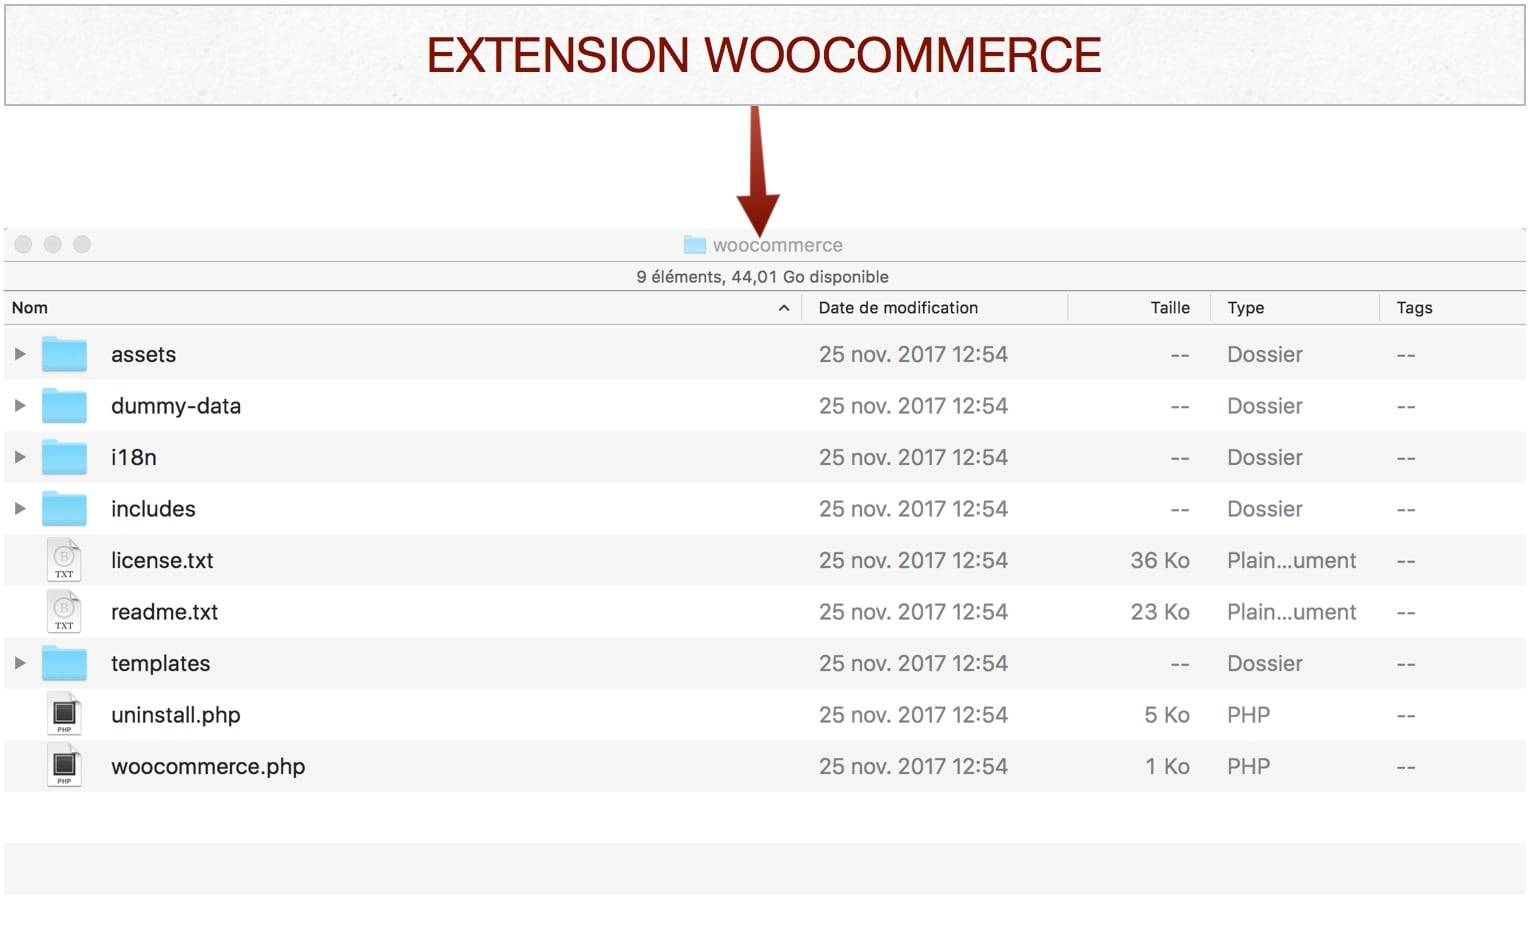Click the woocommerce title bar folder icon
The image size is (1530, 946).
coord(695,245)
